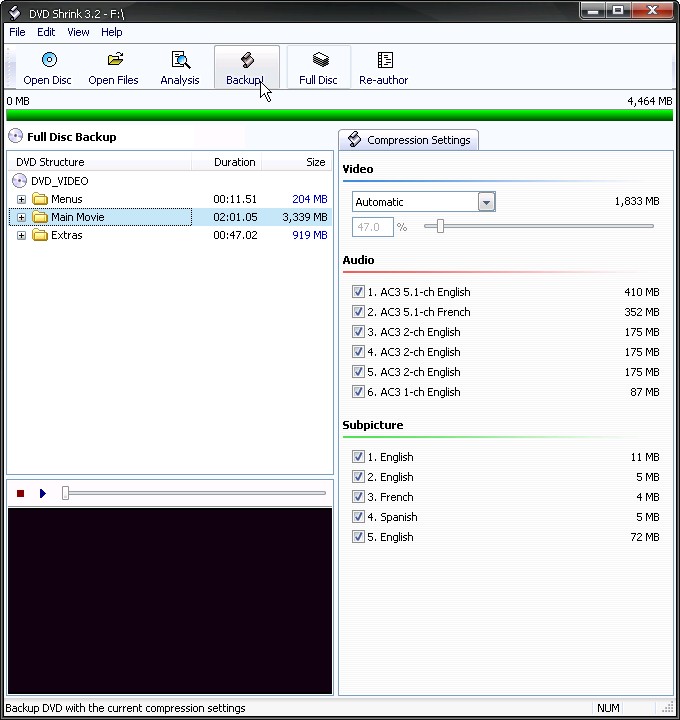Click the green disc capacity bar
The image size is (680, 720).
(x=340, y=115)
